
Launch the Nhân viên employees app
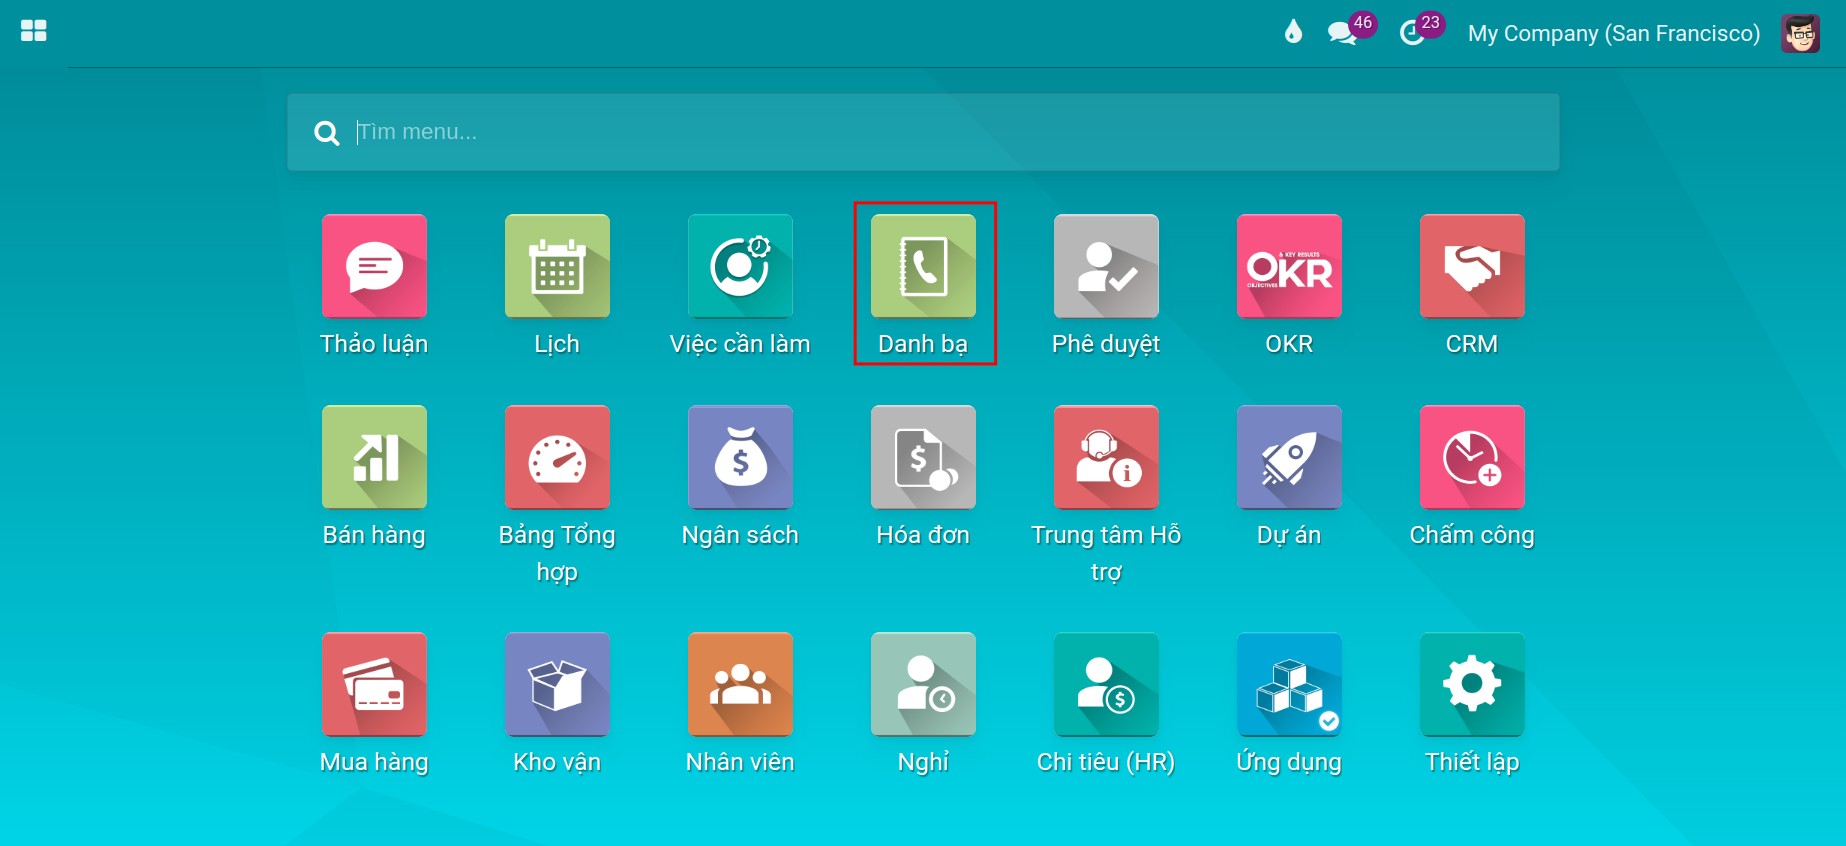[x=740, y=684]
